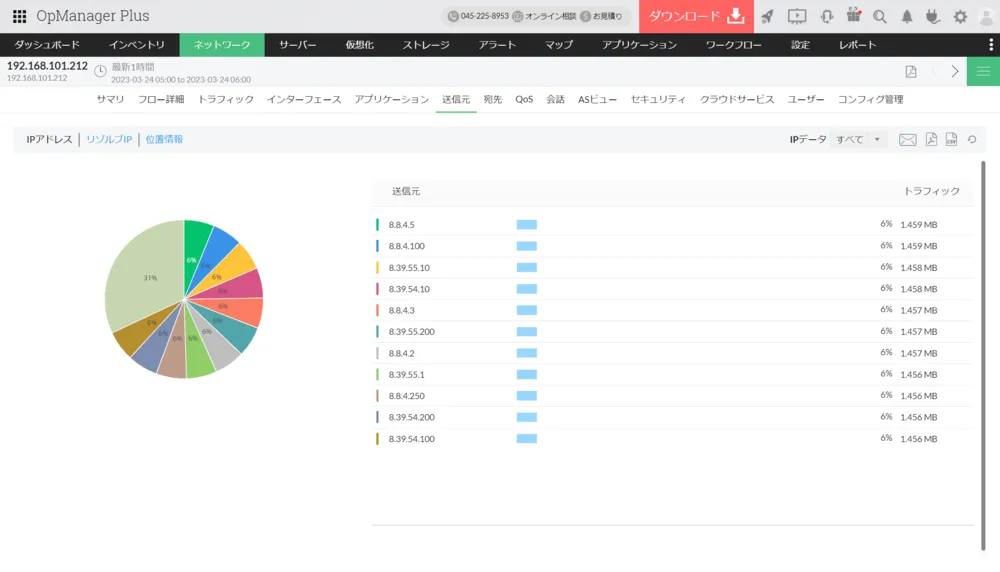The height and width of the screenshot is (572, 1000).
Task: Switch to the フロー詳細 tab
Action: 161,99
